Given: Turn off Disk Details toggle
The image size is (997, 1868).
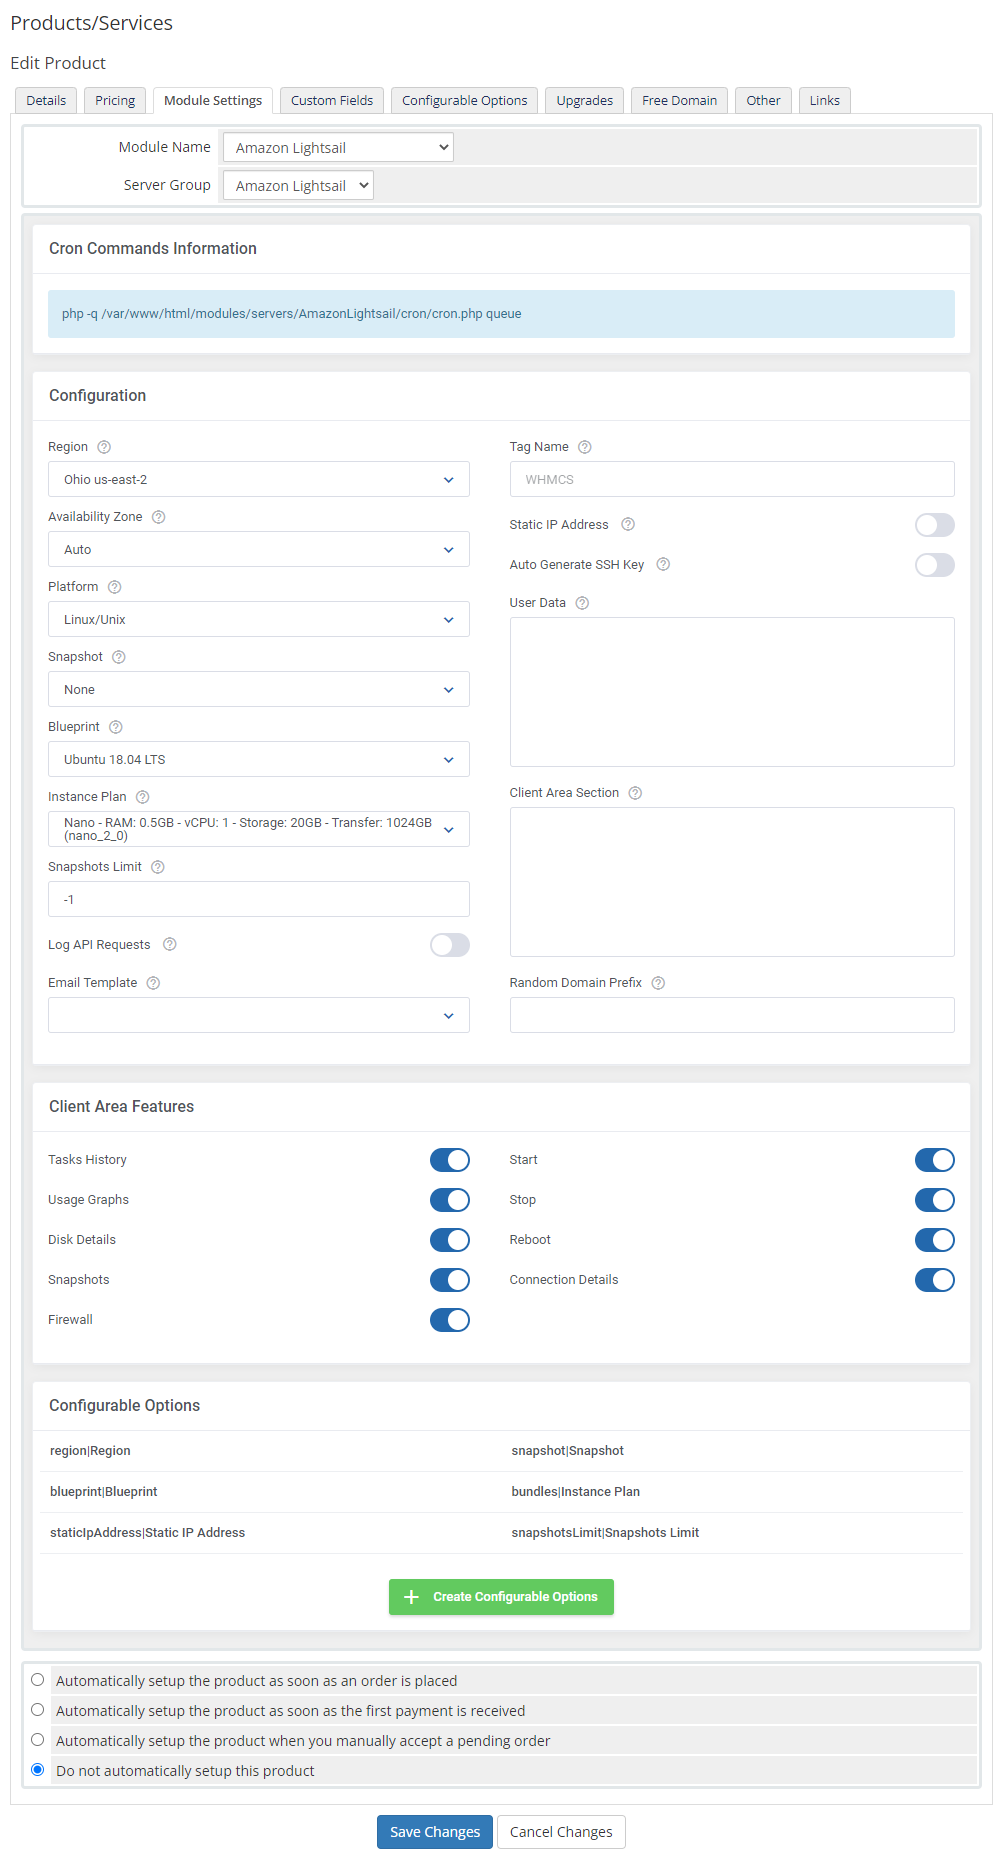Looking at the screenshot, I should (x=449, y=1240).
